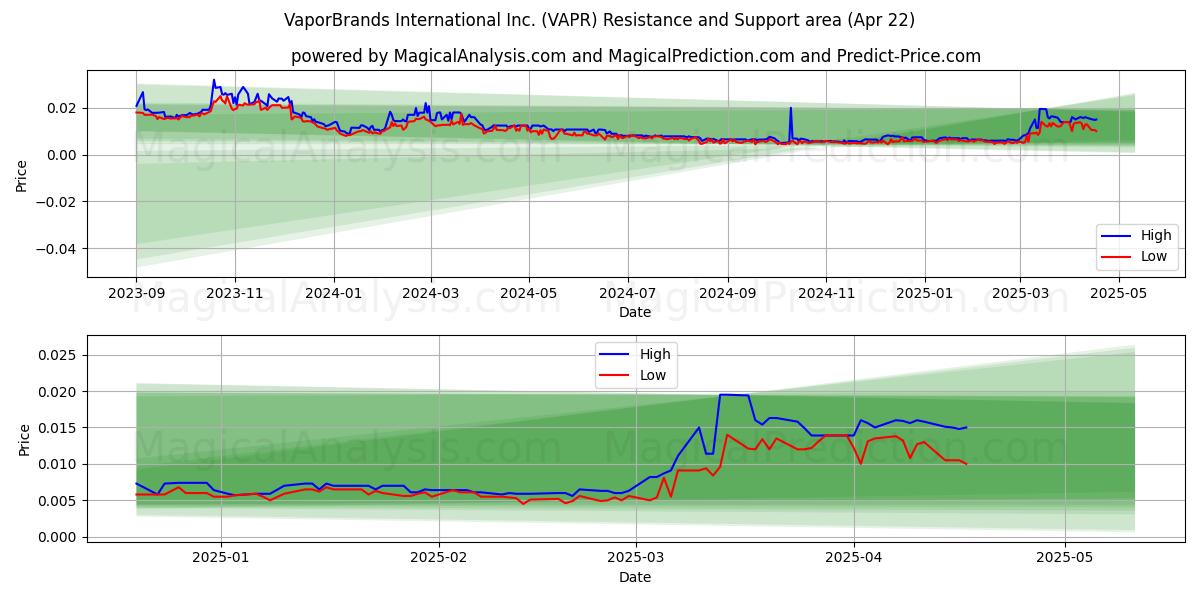Click the '2024-05' tick on top chart
Screen dimensions: 1200x600
click(x=529, y=292)
